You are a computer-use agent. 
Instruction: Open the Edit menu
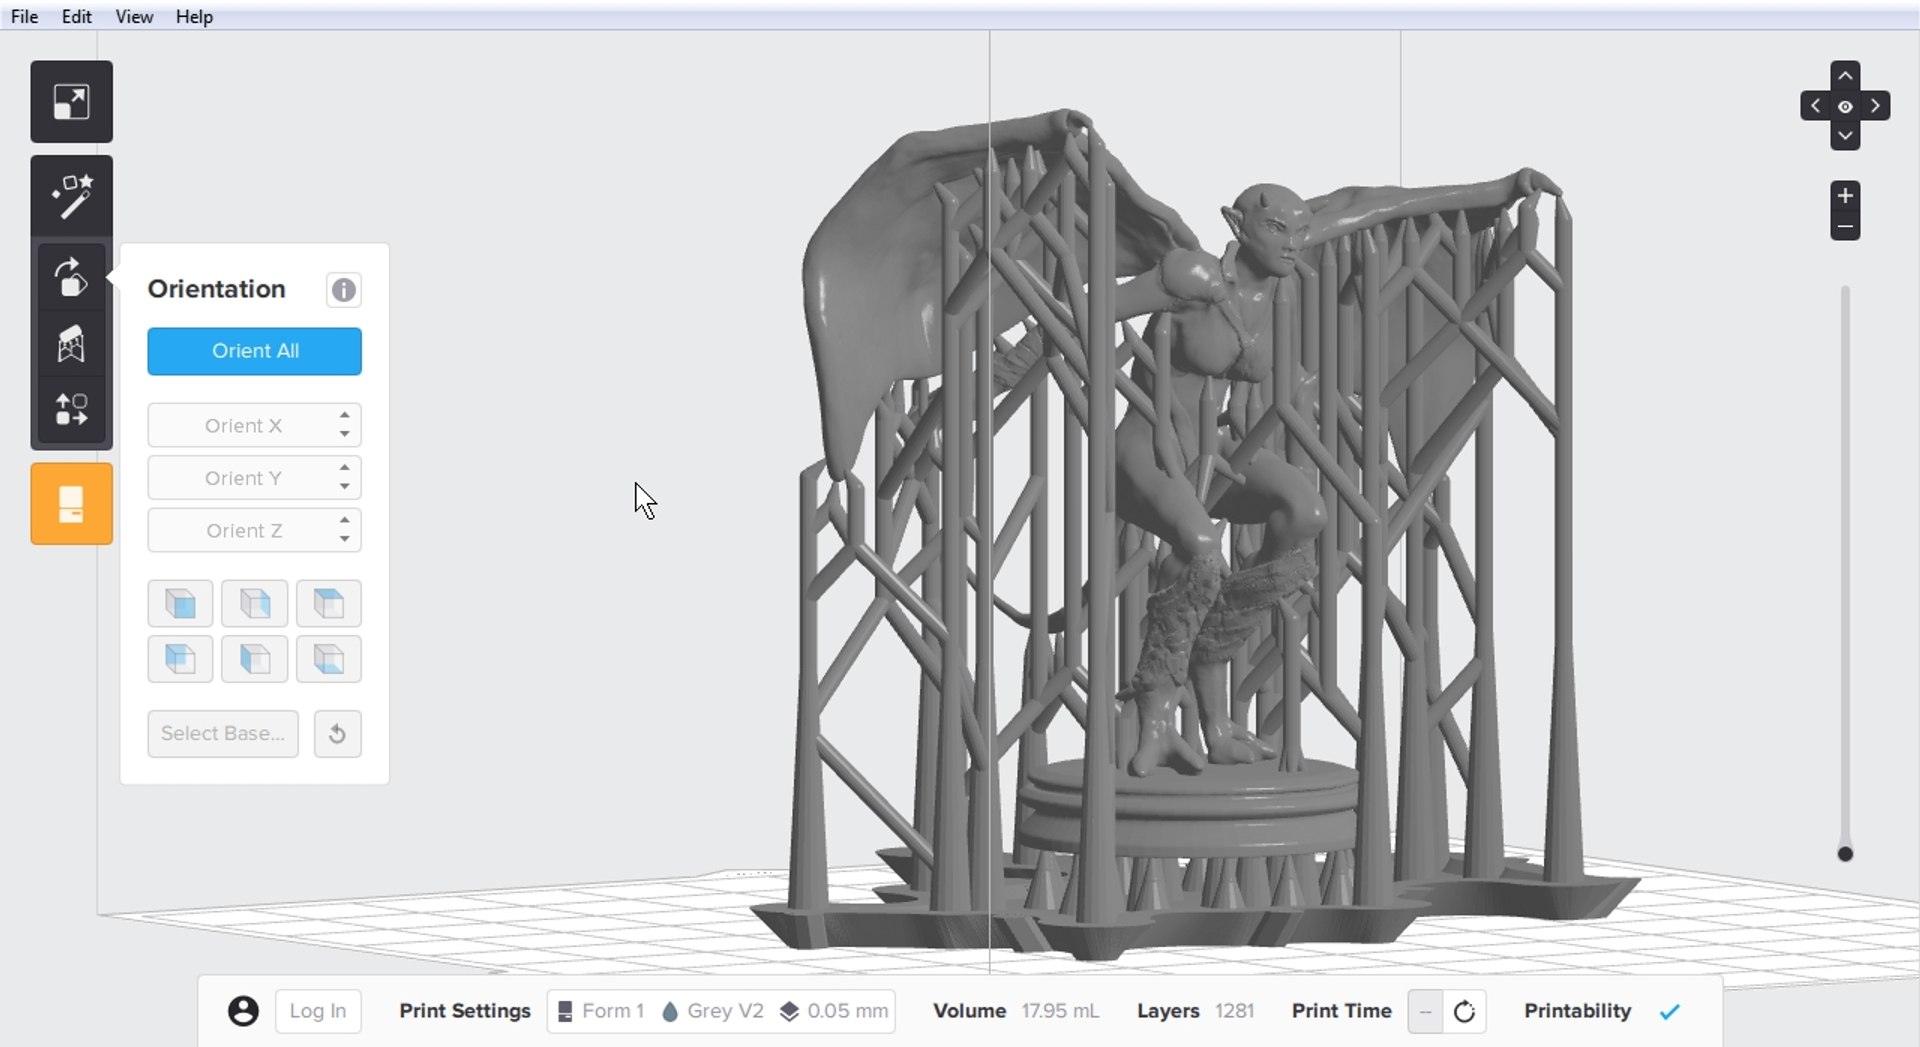pyautogui.click(x=76, y=17)
